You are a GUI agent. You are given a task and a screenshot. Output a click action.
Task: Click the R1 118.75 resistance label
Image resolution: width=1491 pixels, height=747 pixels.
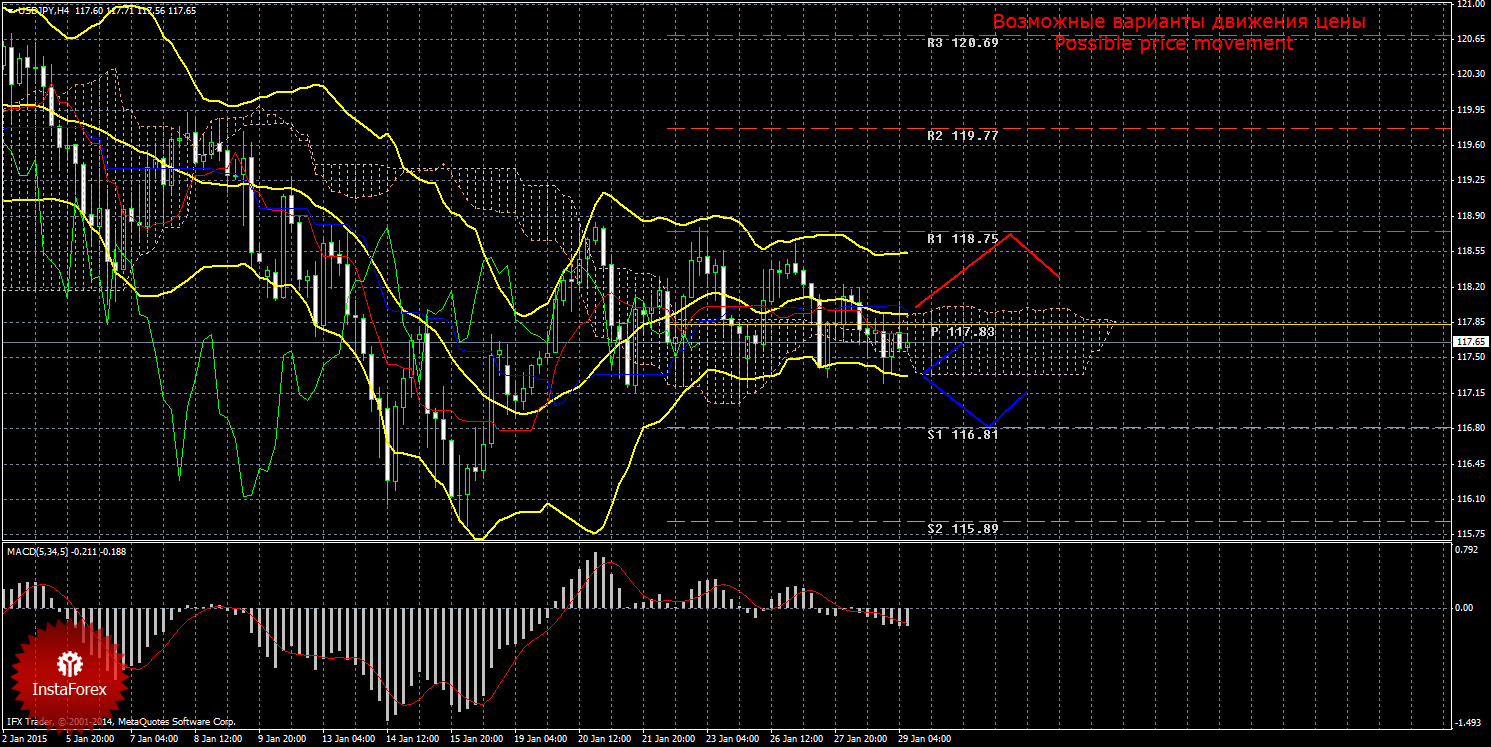962,240
